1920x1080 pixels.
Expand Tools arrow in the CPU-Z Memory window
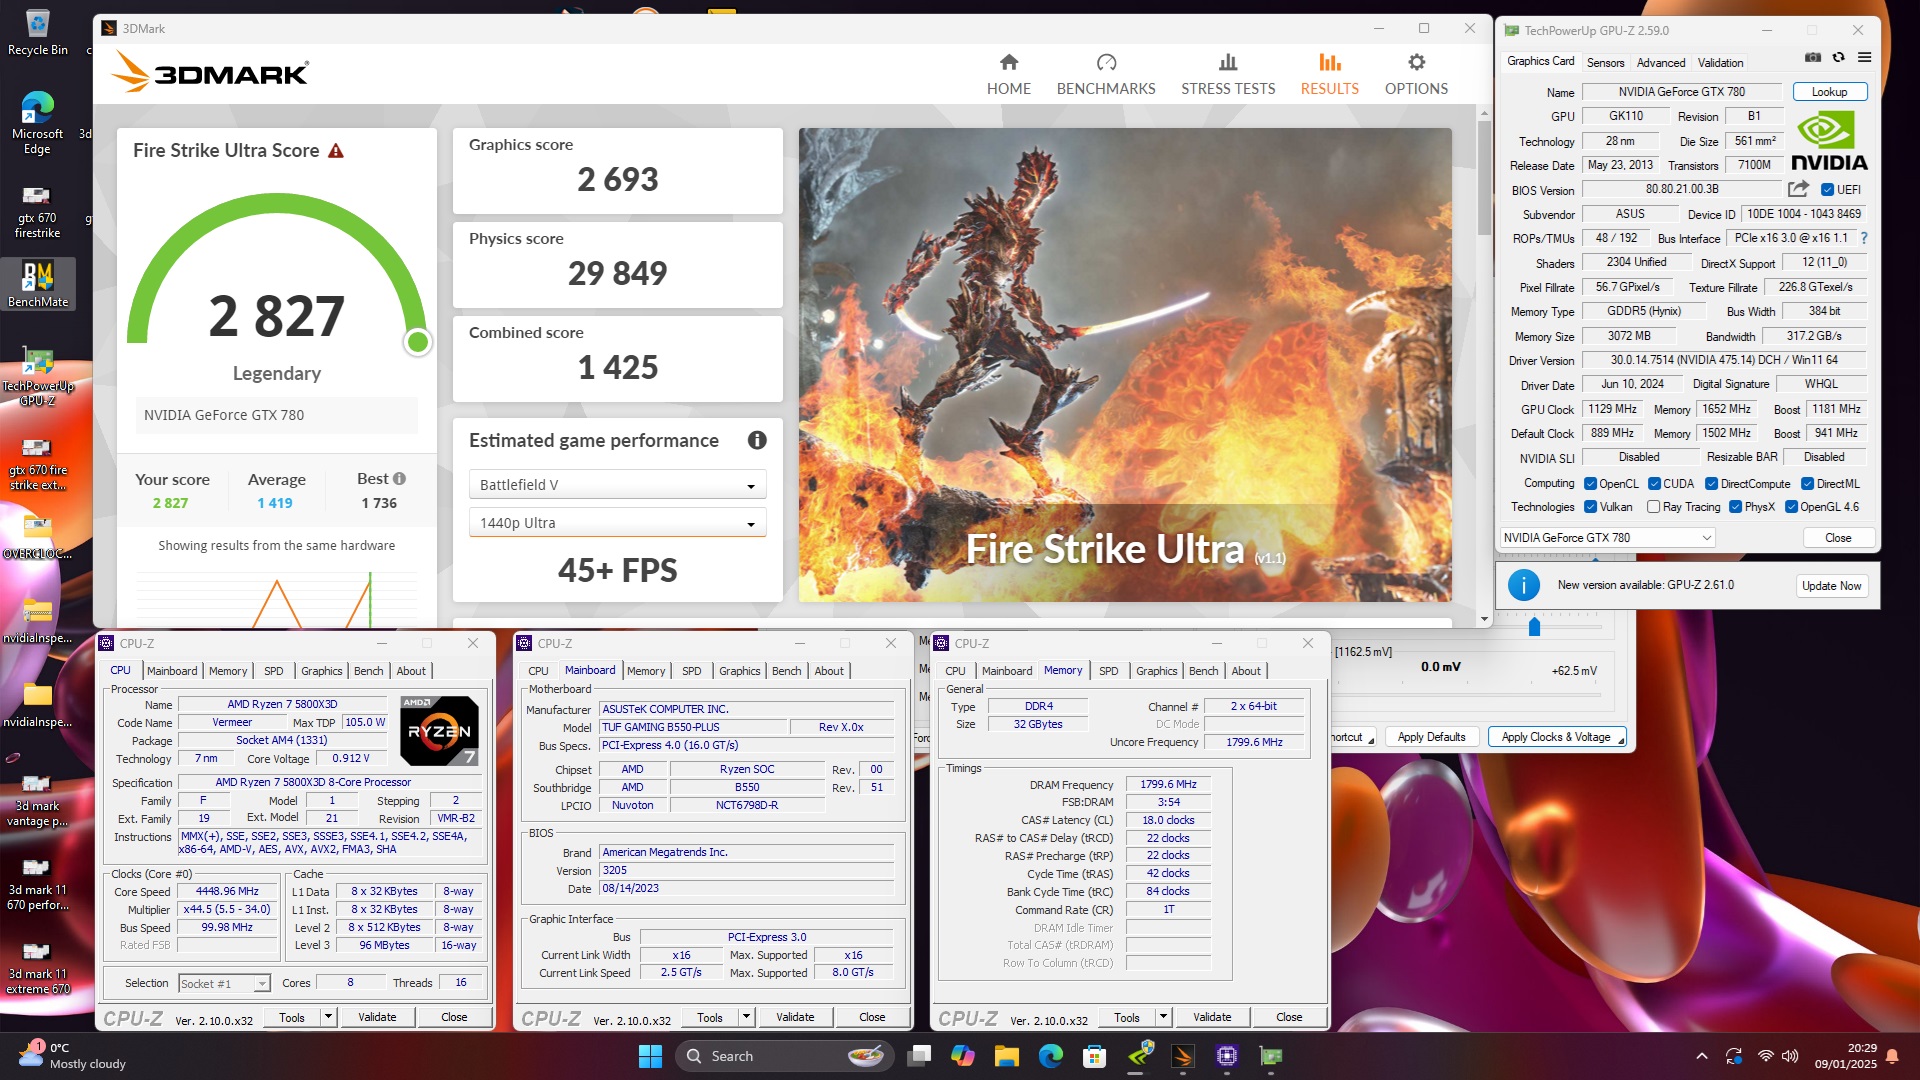coord(1162,1017)
